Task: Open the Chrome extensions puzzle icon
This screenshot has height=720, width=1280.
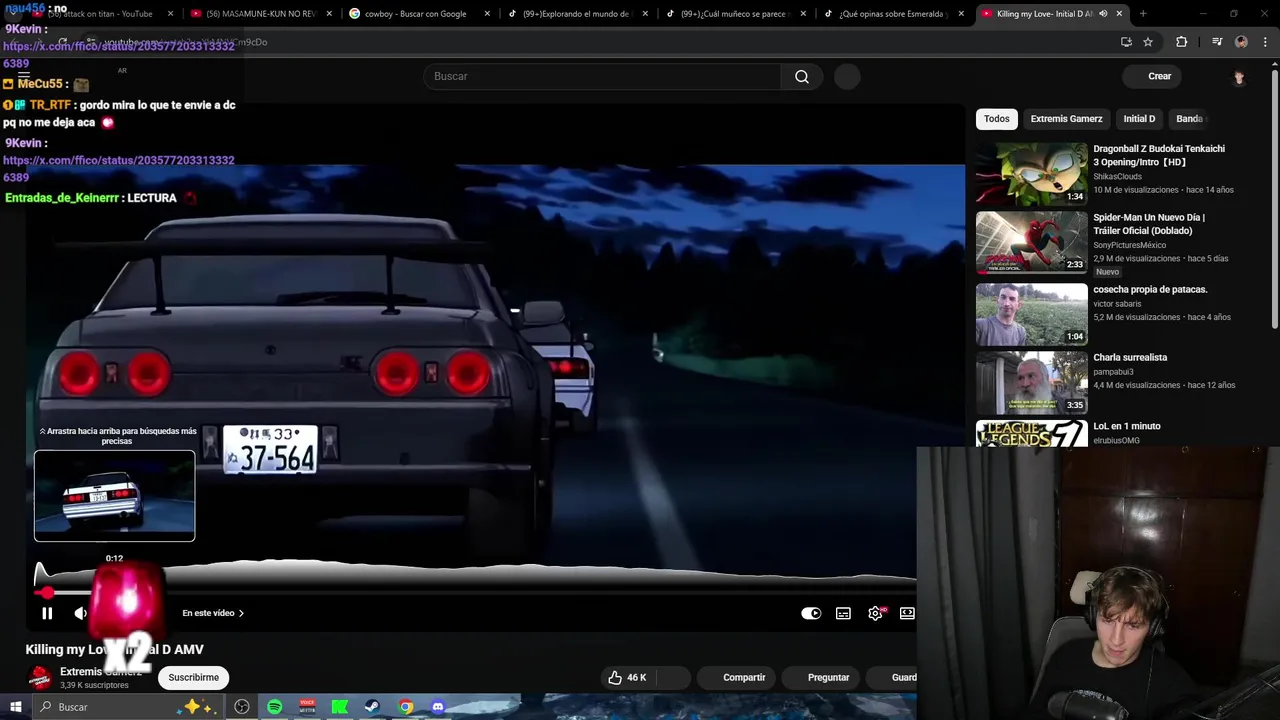Action: pos(1182,42)
